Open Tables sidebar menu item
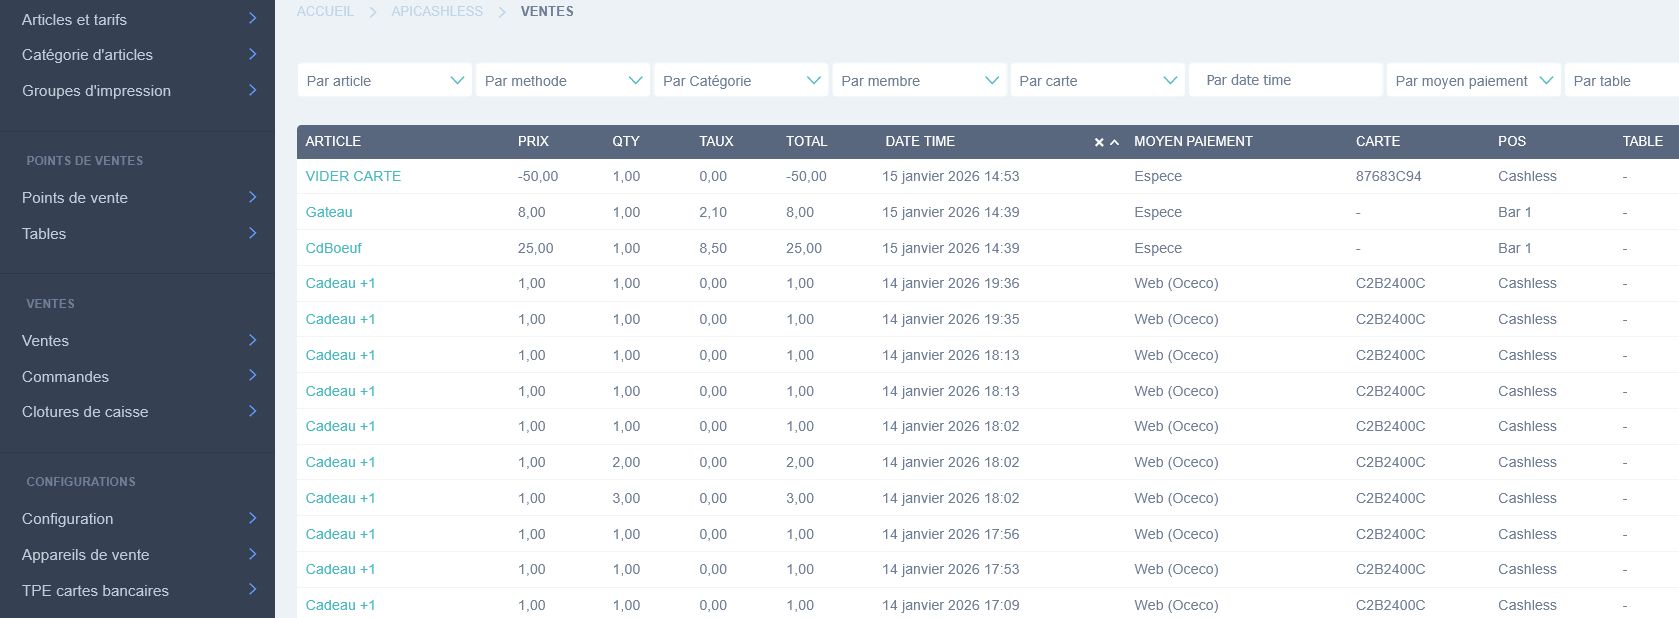The width and height of the screenshot is (1679, 618). click(44, 234)
